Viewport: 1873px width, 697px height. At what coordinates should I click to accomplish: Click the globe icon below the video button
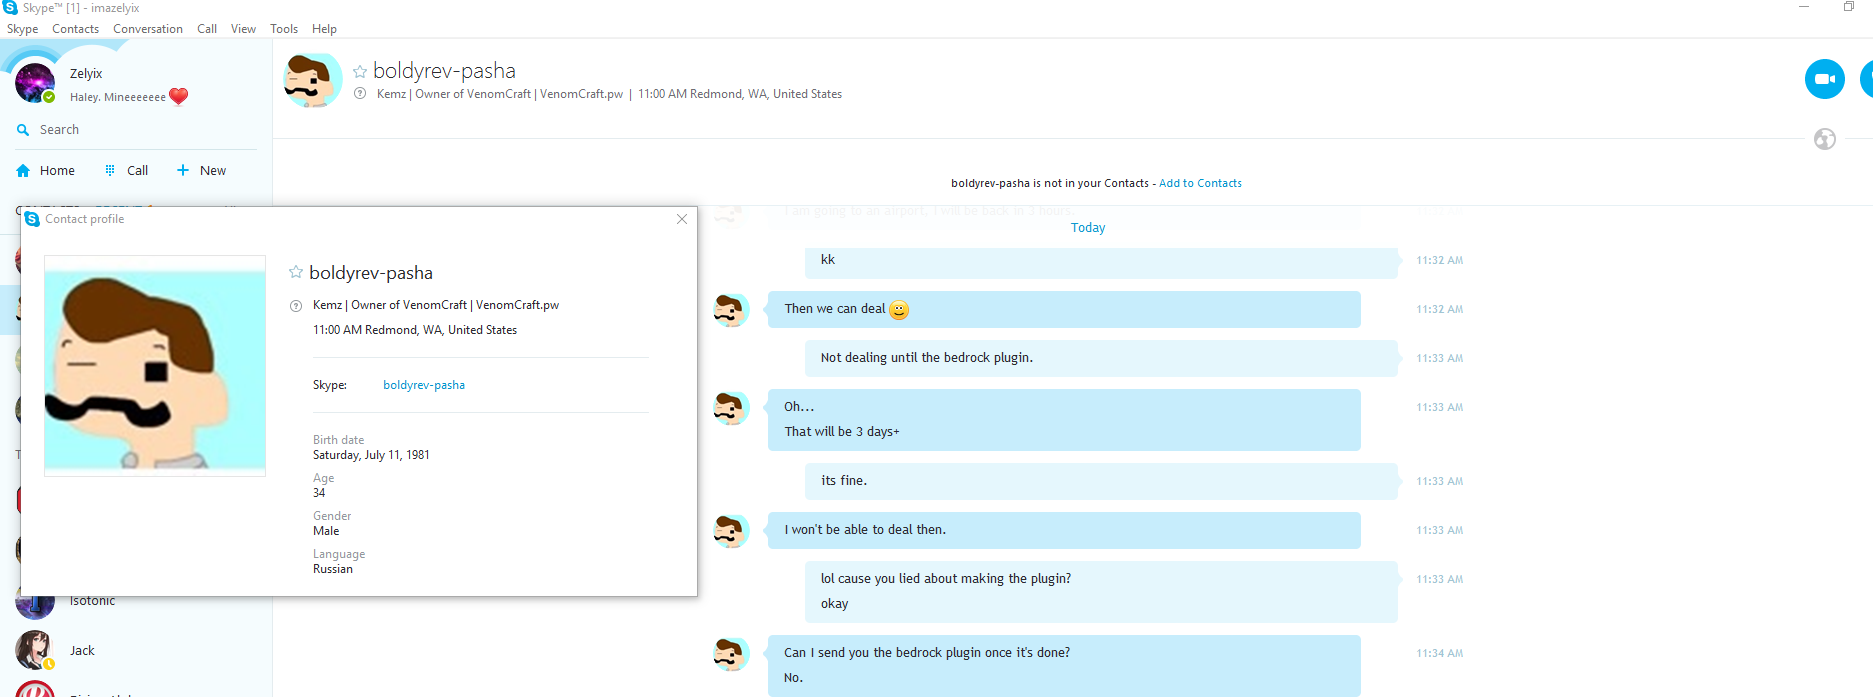[x=1825, y=139]
